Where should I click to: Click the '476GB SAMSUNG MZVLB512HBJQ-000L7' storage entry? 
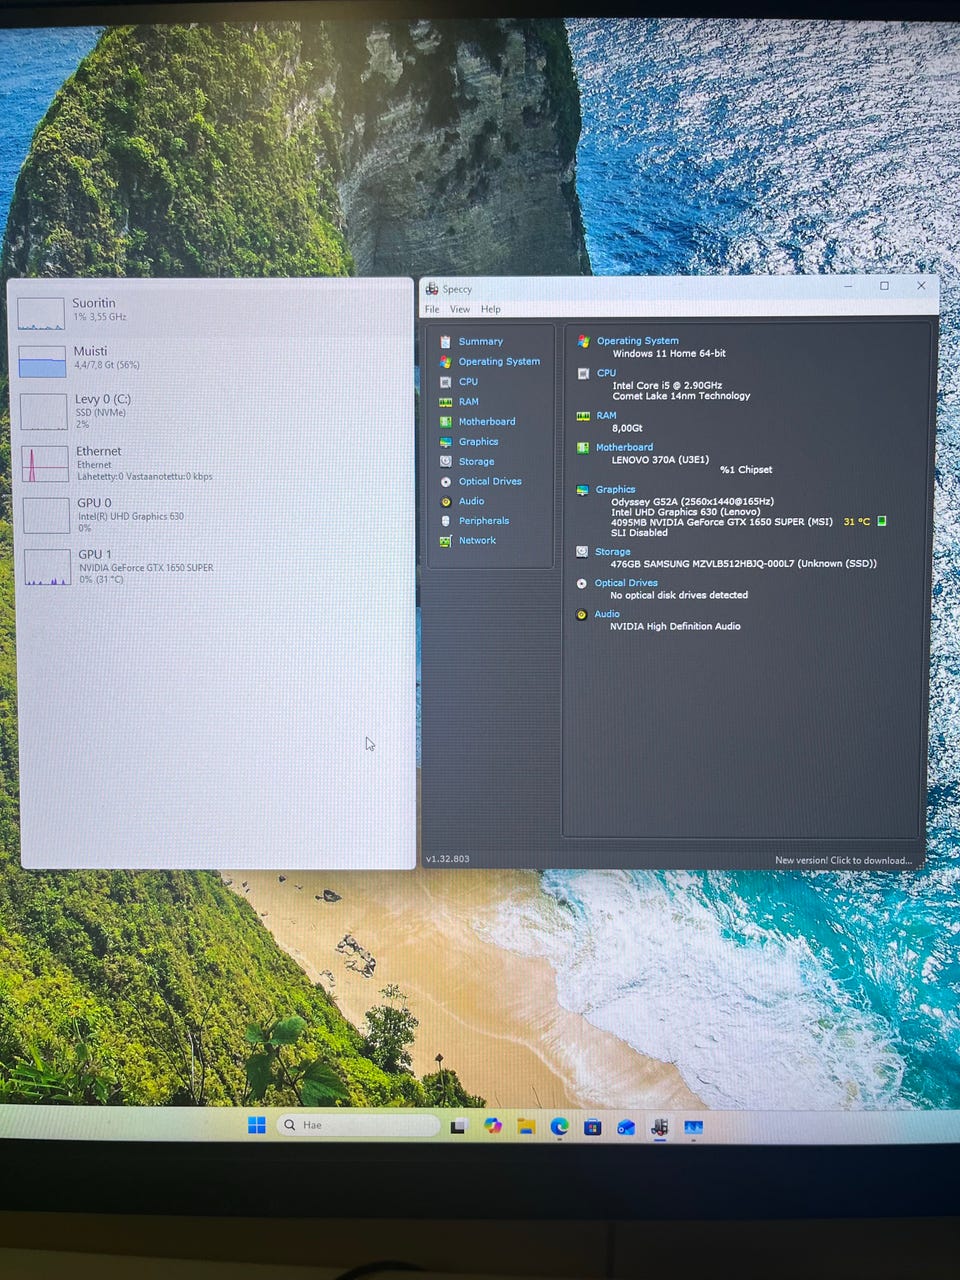point(743,564)
